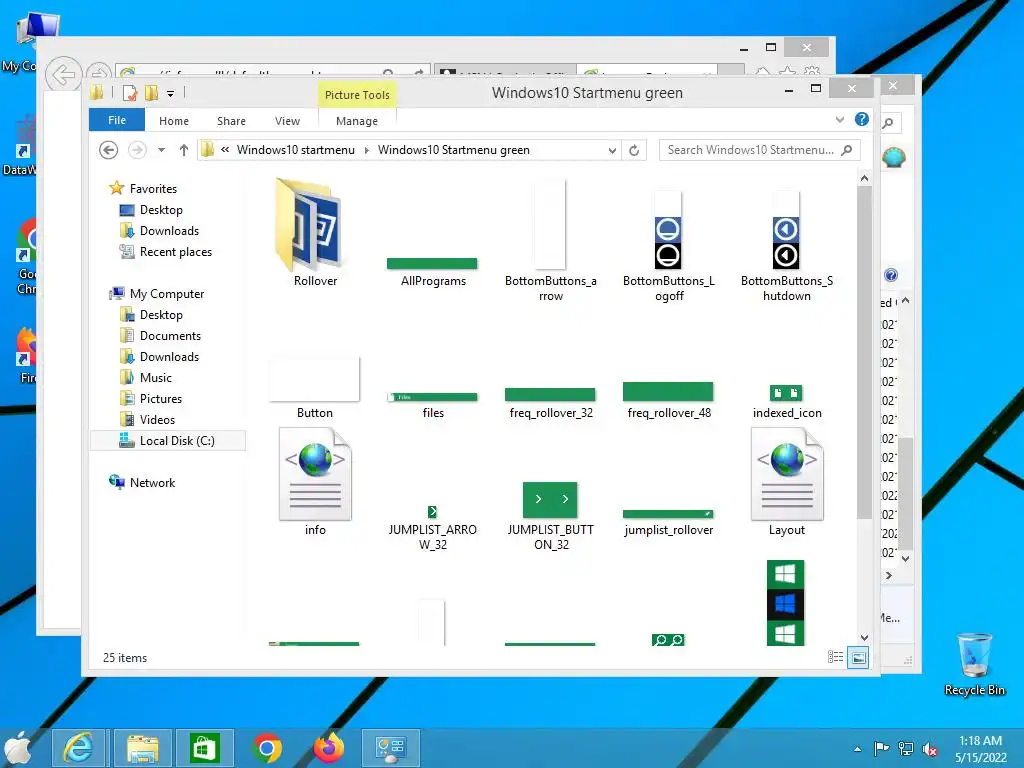1024x768 pixels.
Task: Select the freq_rollover_48 image
Action: (668, 391)
